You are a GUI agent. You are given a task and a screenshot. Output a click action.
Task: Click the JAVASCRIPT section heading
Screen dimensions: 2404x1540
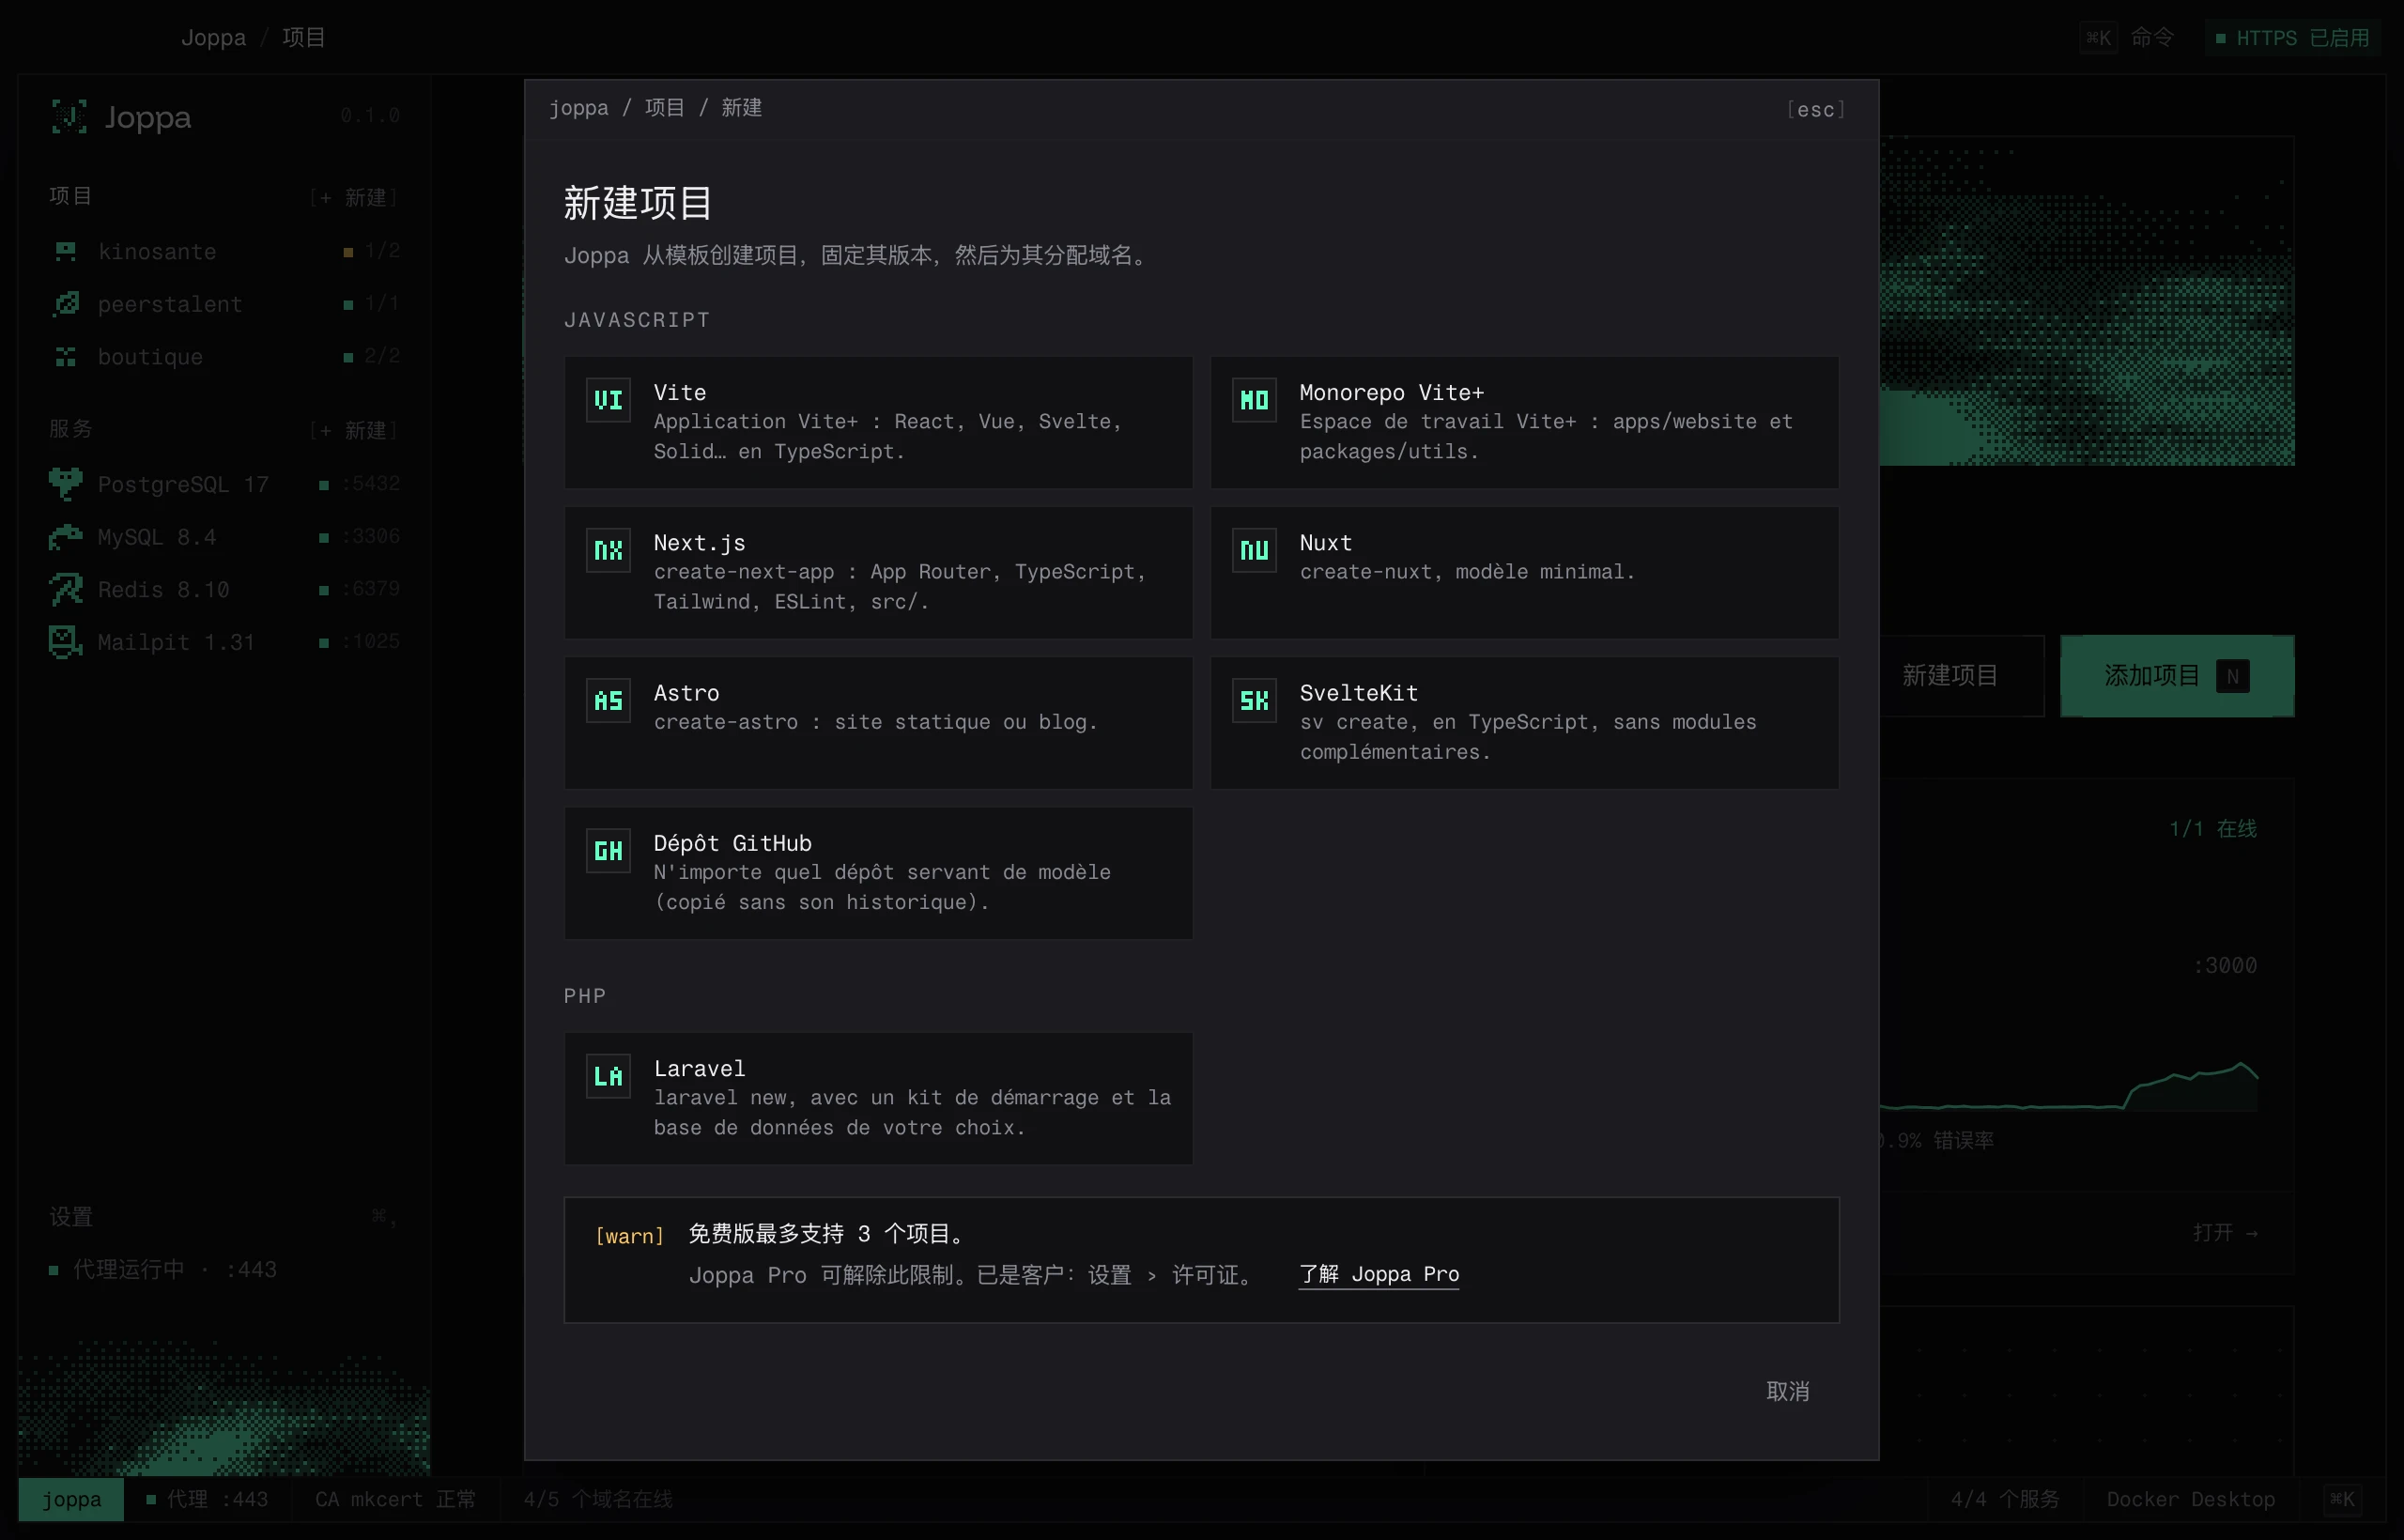(637, 320)
